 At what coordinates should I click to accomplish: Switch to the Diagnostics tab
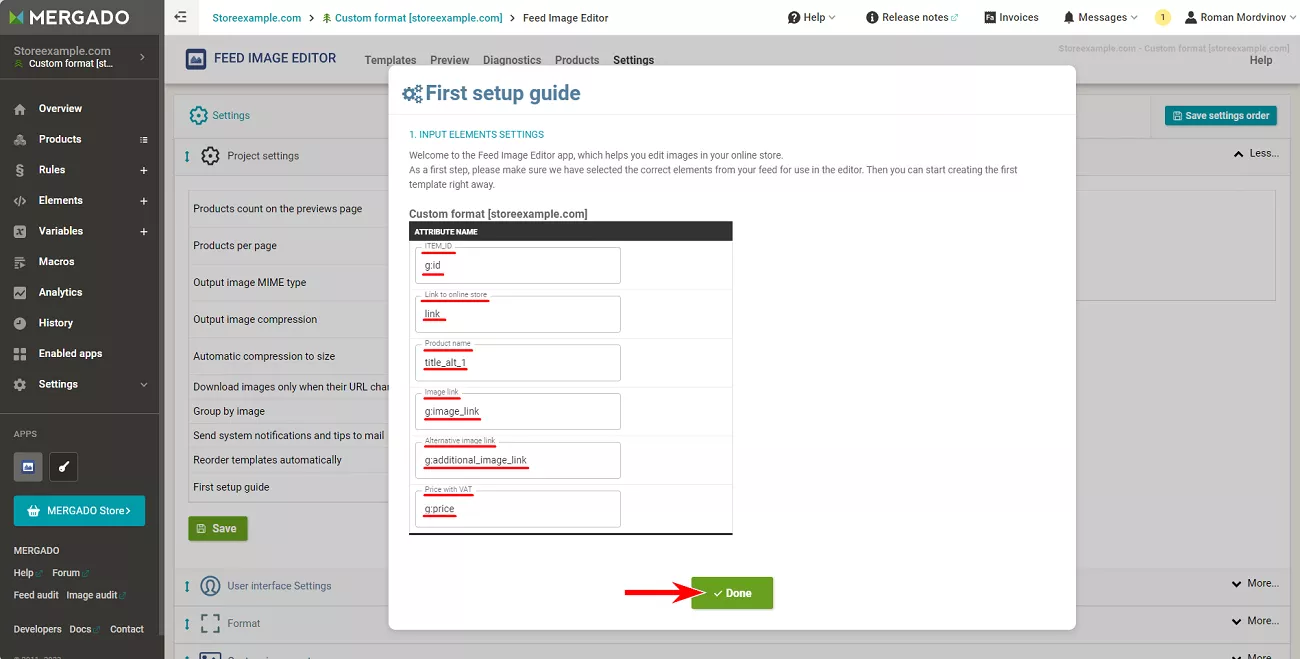click(x=512, y=60)
